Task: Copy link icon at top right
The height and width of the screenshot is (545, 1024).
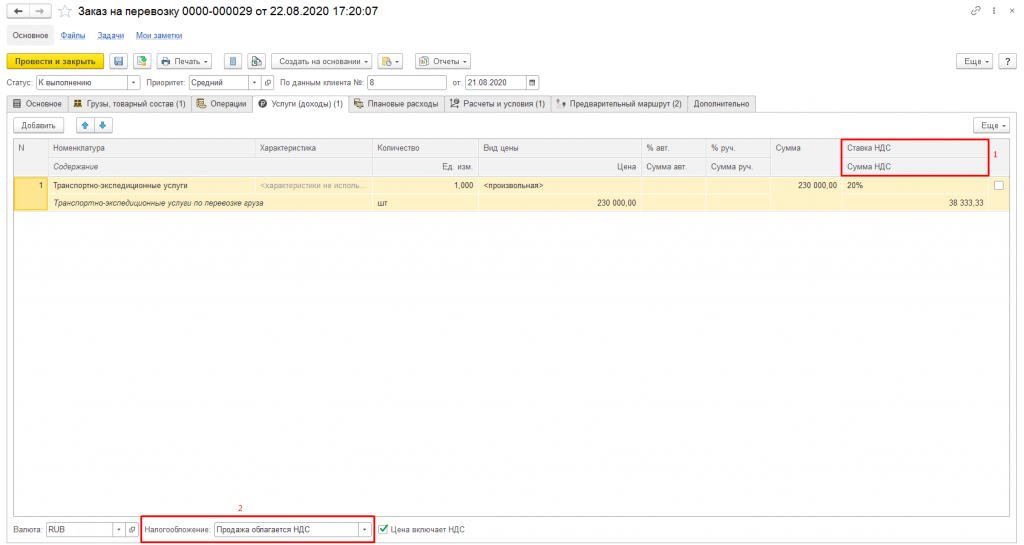Action: (976, 11)
